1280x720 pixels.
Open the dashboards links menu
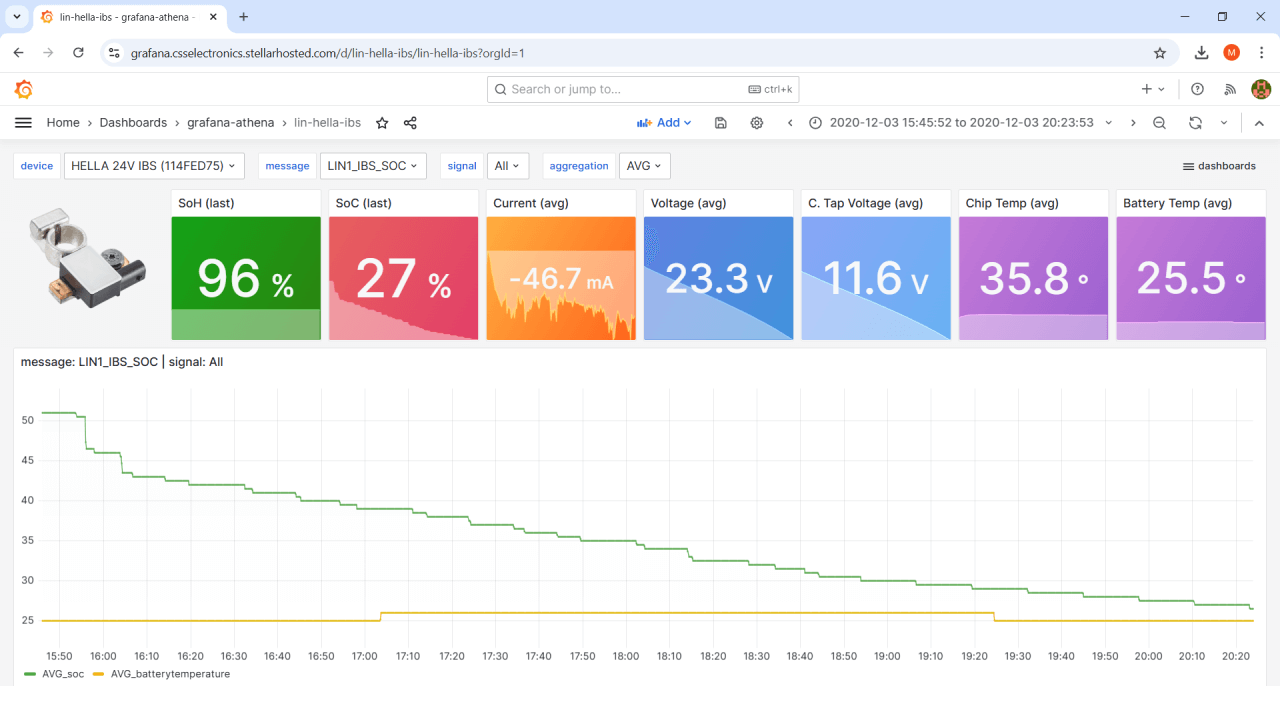[1219, 166]
